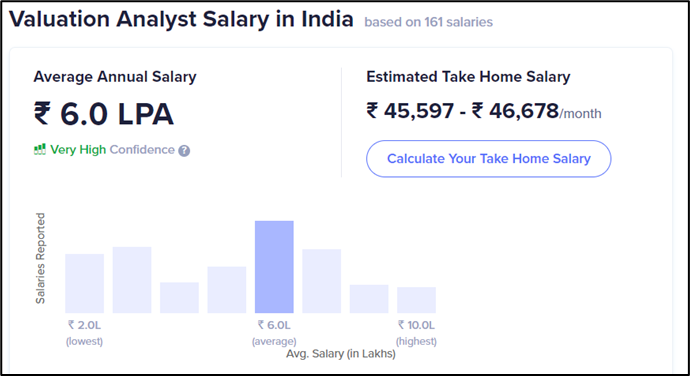Select the seventh histogram bar
Image resolution: width=690 pixels, height=376 pixels.
click(369, 299)
